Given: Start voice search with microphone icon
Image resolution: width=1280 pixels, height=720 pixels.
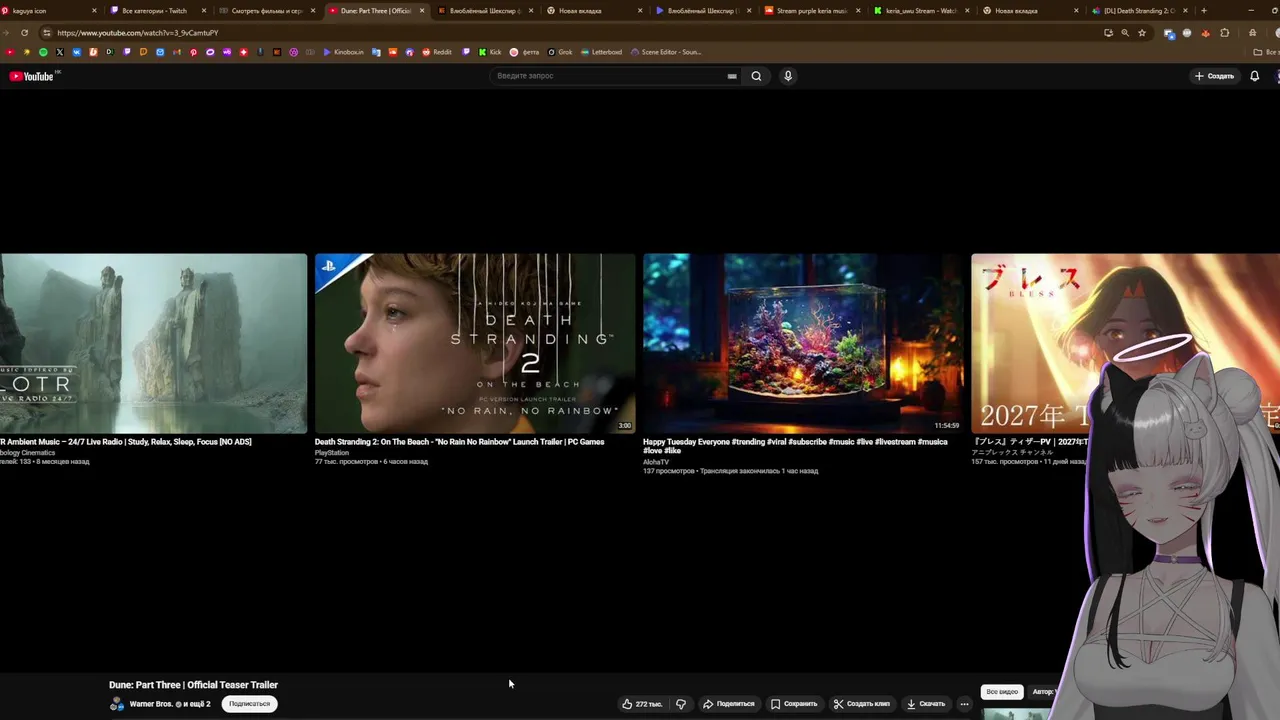Looking at the screenshot, I should pyautogui.click(x=788, y=76).
